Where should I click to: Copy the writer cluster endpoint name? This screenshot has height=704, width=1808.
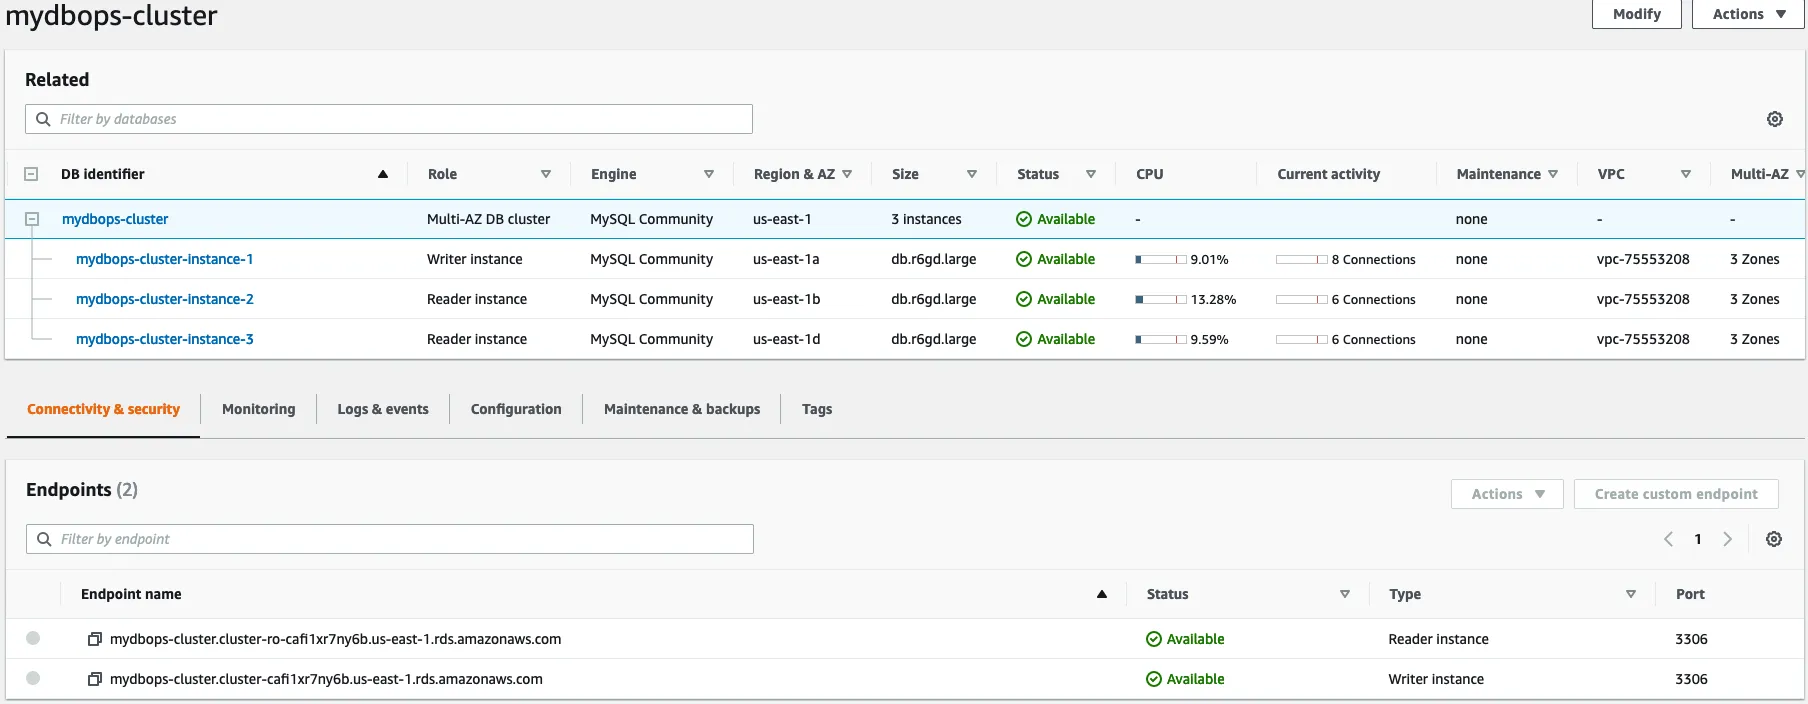pos(95,679)
